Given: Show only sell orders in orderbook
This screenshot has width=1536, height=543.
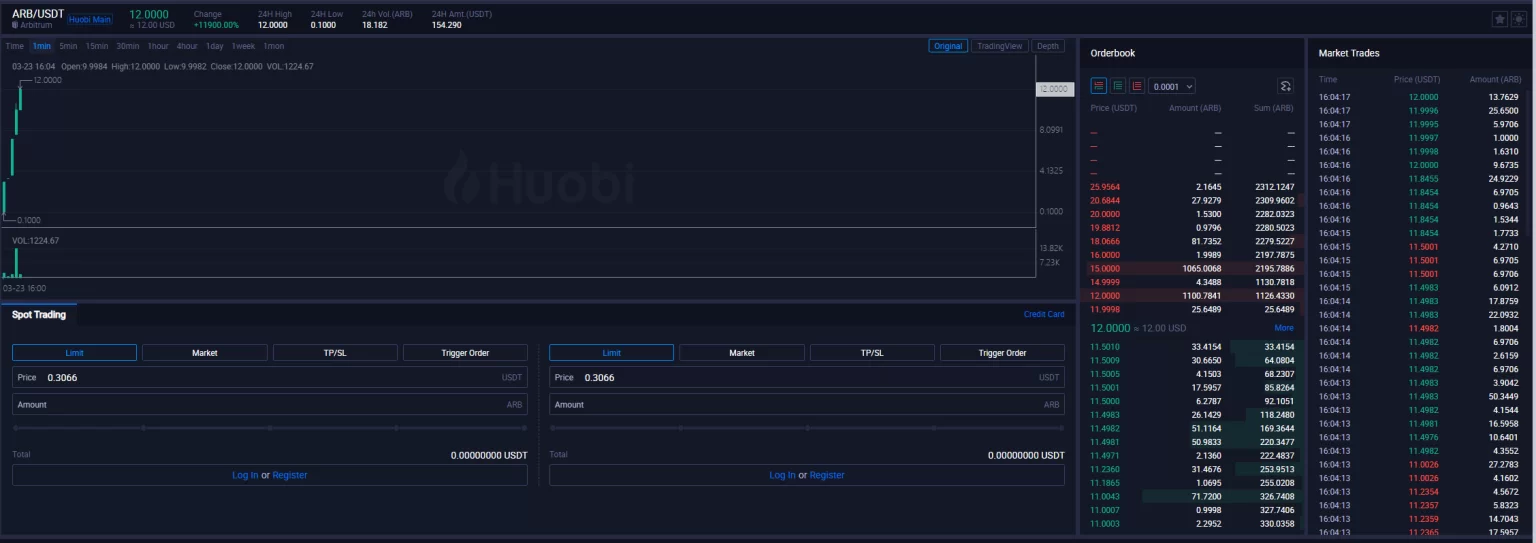Looking at the screenshot, I should (x=1137, y=86).
